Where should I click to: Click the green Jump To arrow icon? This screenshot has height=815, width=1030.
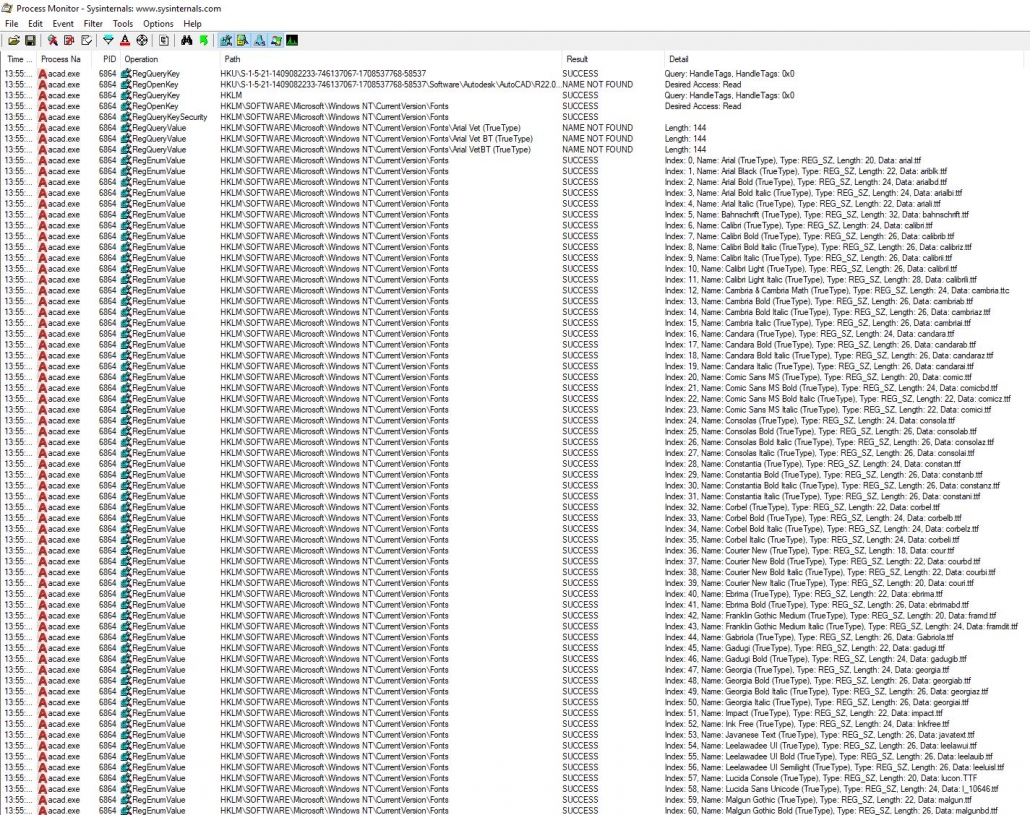tap(204, 41)
